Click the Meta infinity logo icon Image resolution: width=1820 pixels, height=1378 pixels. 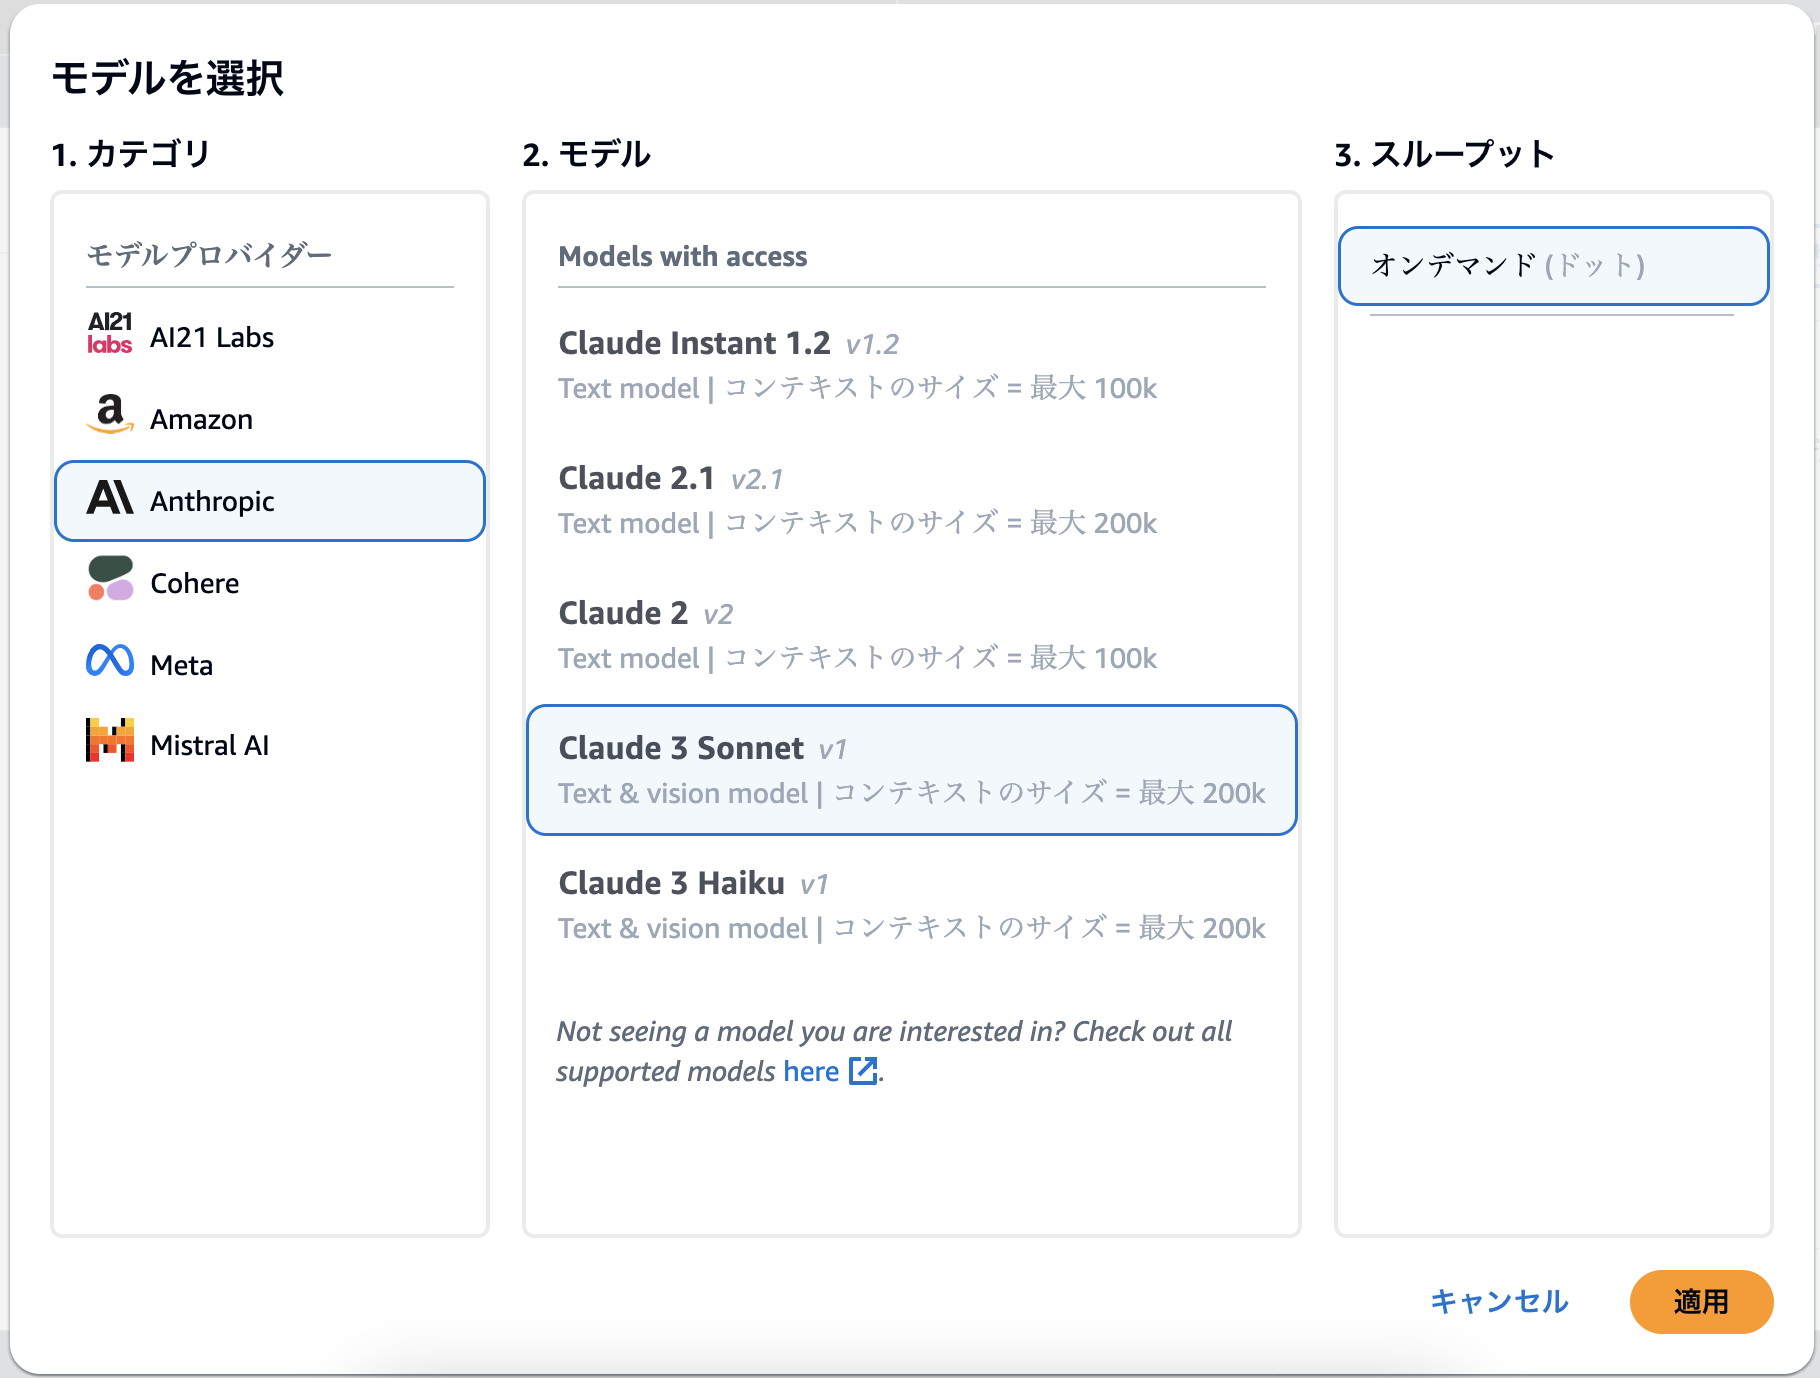click(110, 661)
